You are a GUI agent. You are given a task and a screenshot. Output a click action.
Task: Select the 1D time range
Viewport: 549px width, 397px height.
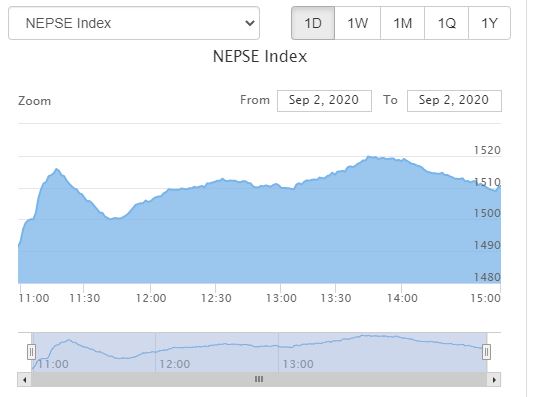pos(313,23)
